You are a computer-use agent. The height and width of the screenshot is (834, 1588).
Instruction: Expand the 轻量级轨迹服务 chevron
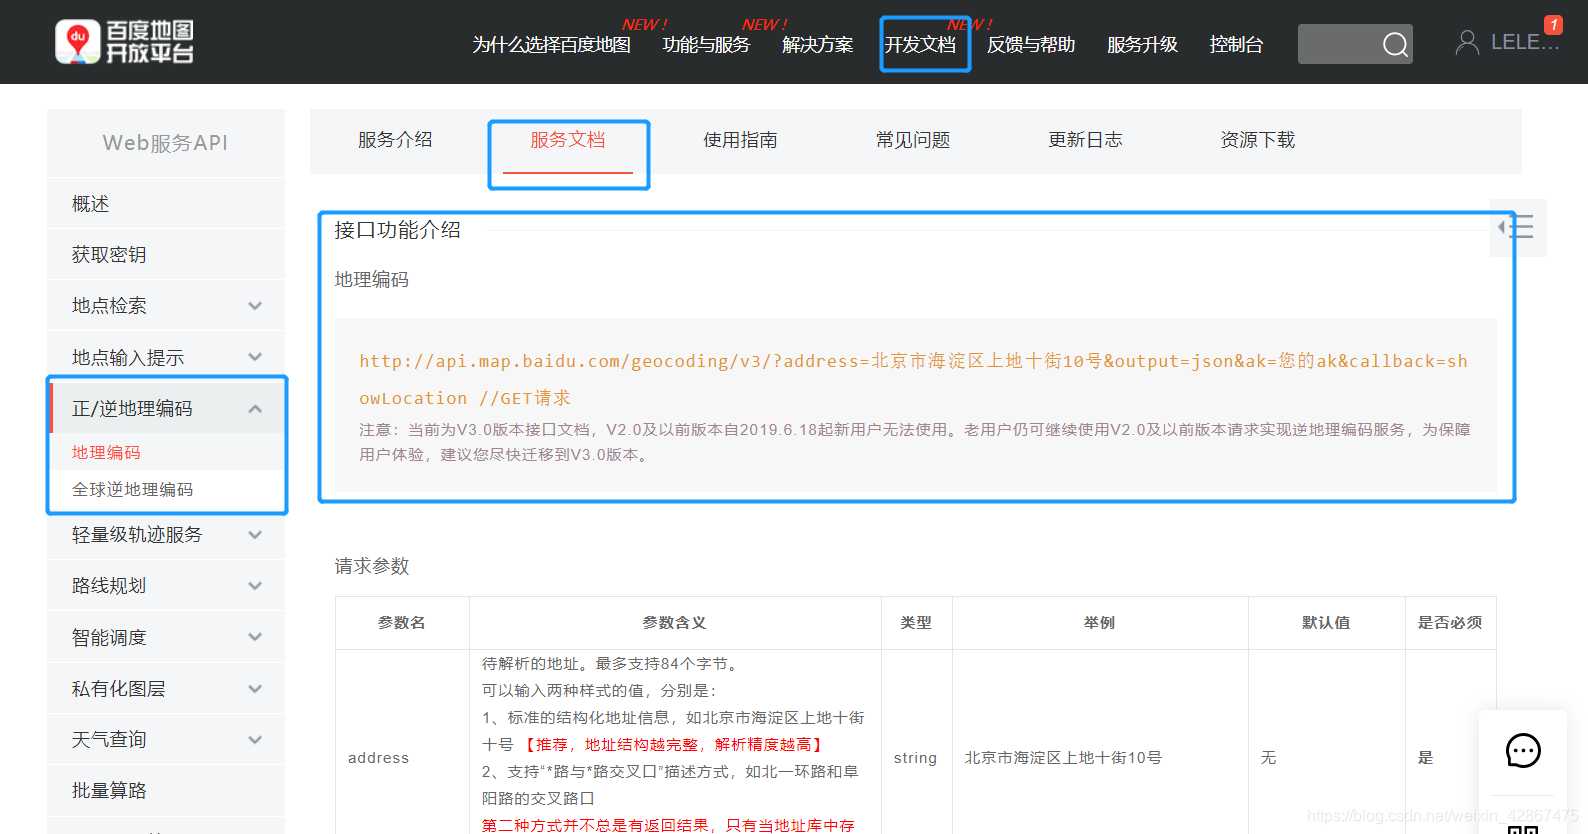point(255,535)
